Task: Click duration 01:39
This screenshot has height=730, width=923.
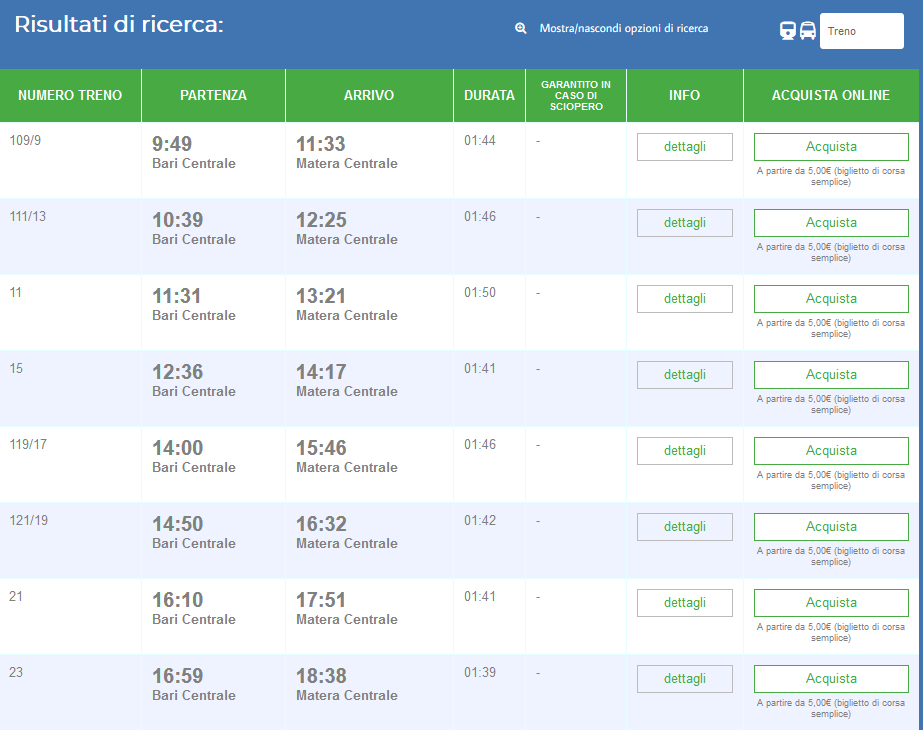Action: coord(480,672)
